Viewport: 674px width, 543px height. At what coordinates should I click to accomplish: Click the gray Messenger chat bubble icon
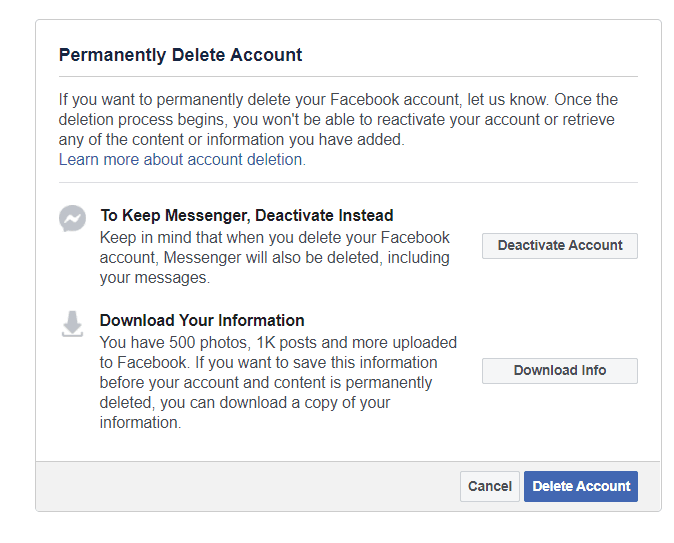click(72, 218)
